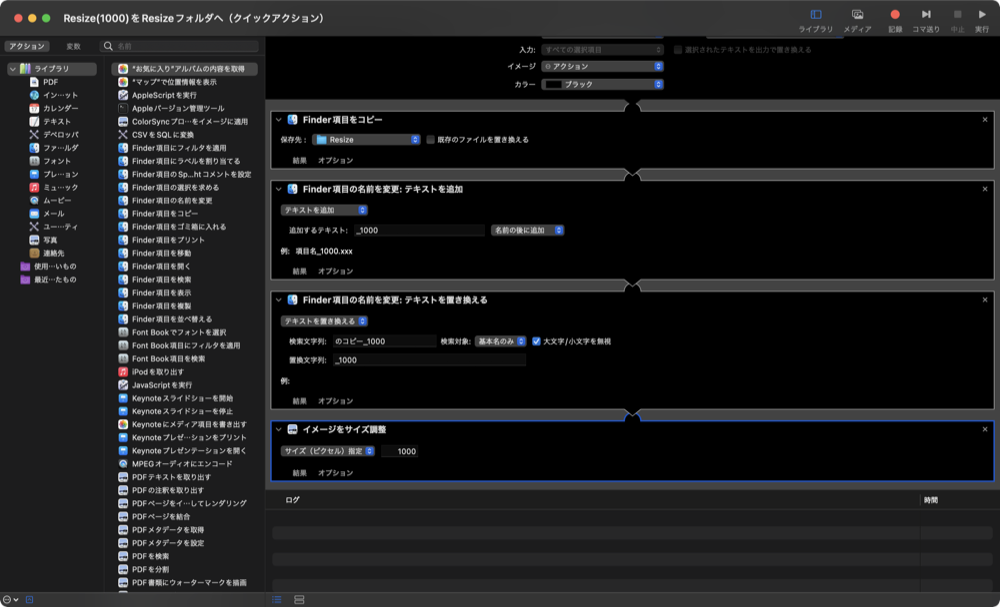Select 'Appleバージョン管理ツール' action icon

click(123, 108)
